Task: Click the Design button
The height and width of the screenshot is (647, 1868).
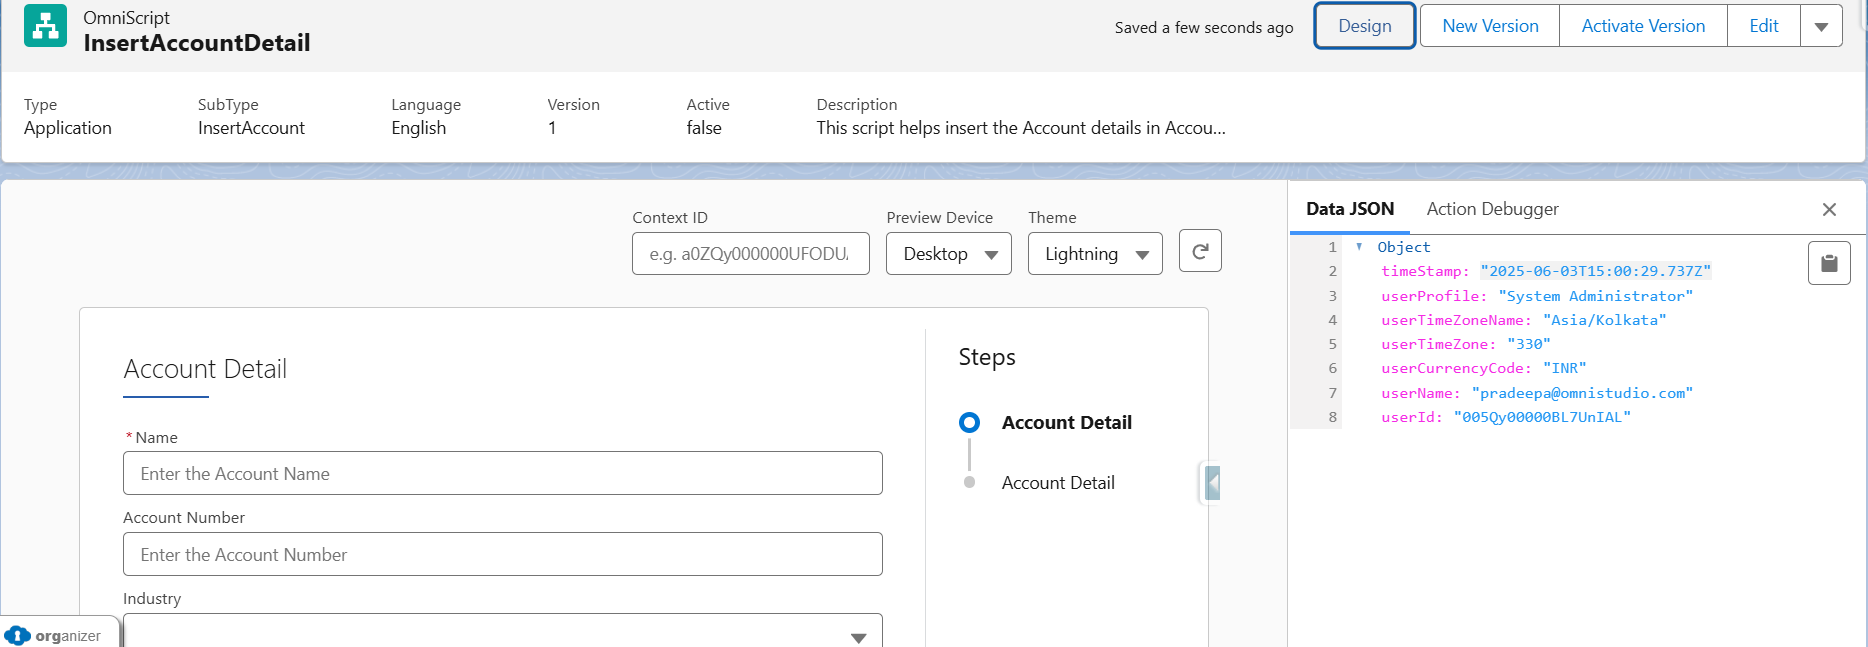Action: pyautogui.click(x=1364, y=26)
